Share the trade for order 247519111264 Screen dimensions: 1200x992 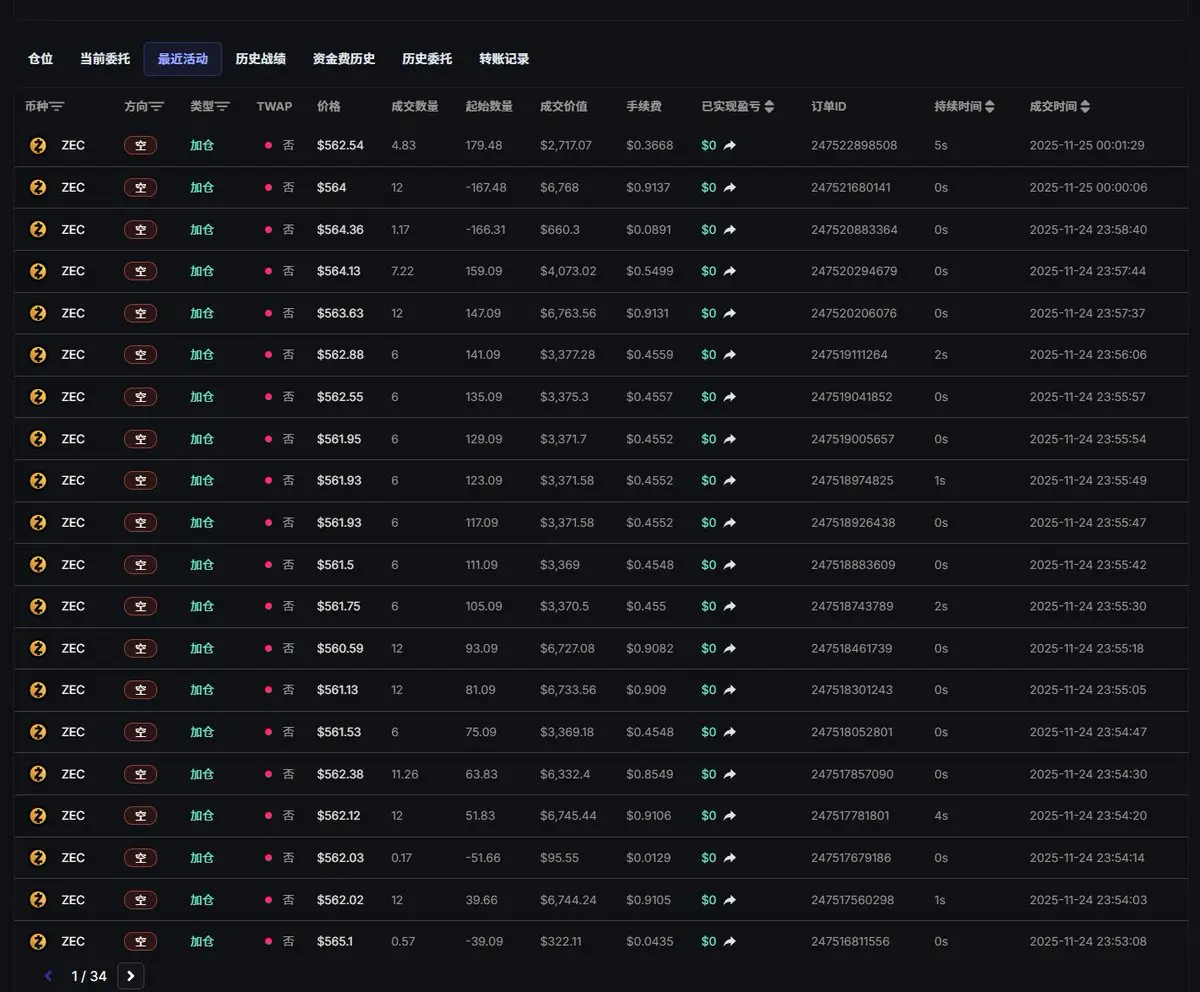(730, 355)
